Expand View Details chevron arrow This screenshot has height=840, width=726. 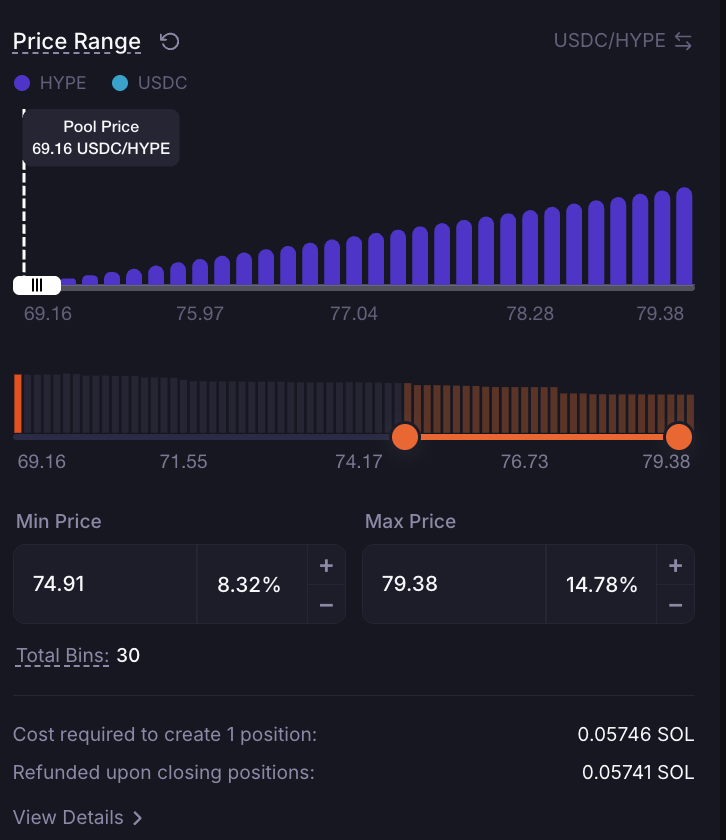[137, 818]
